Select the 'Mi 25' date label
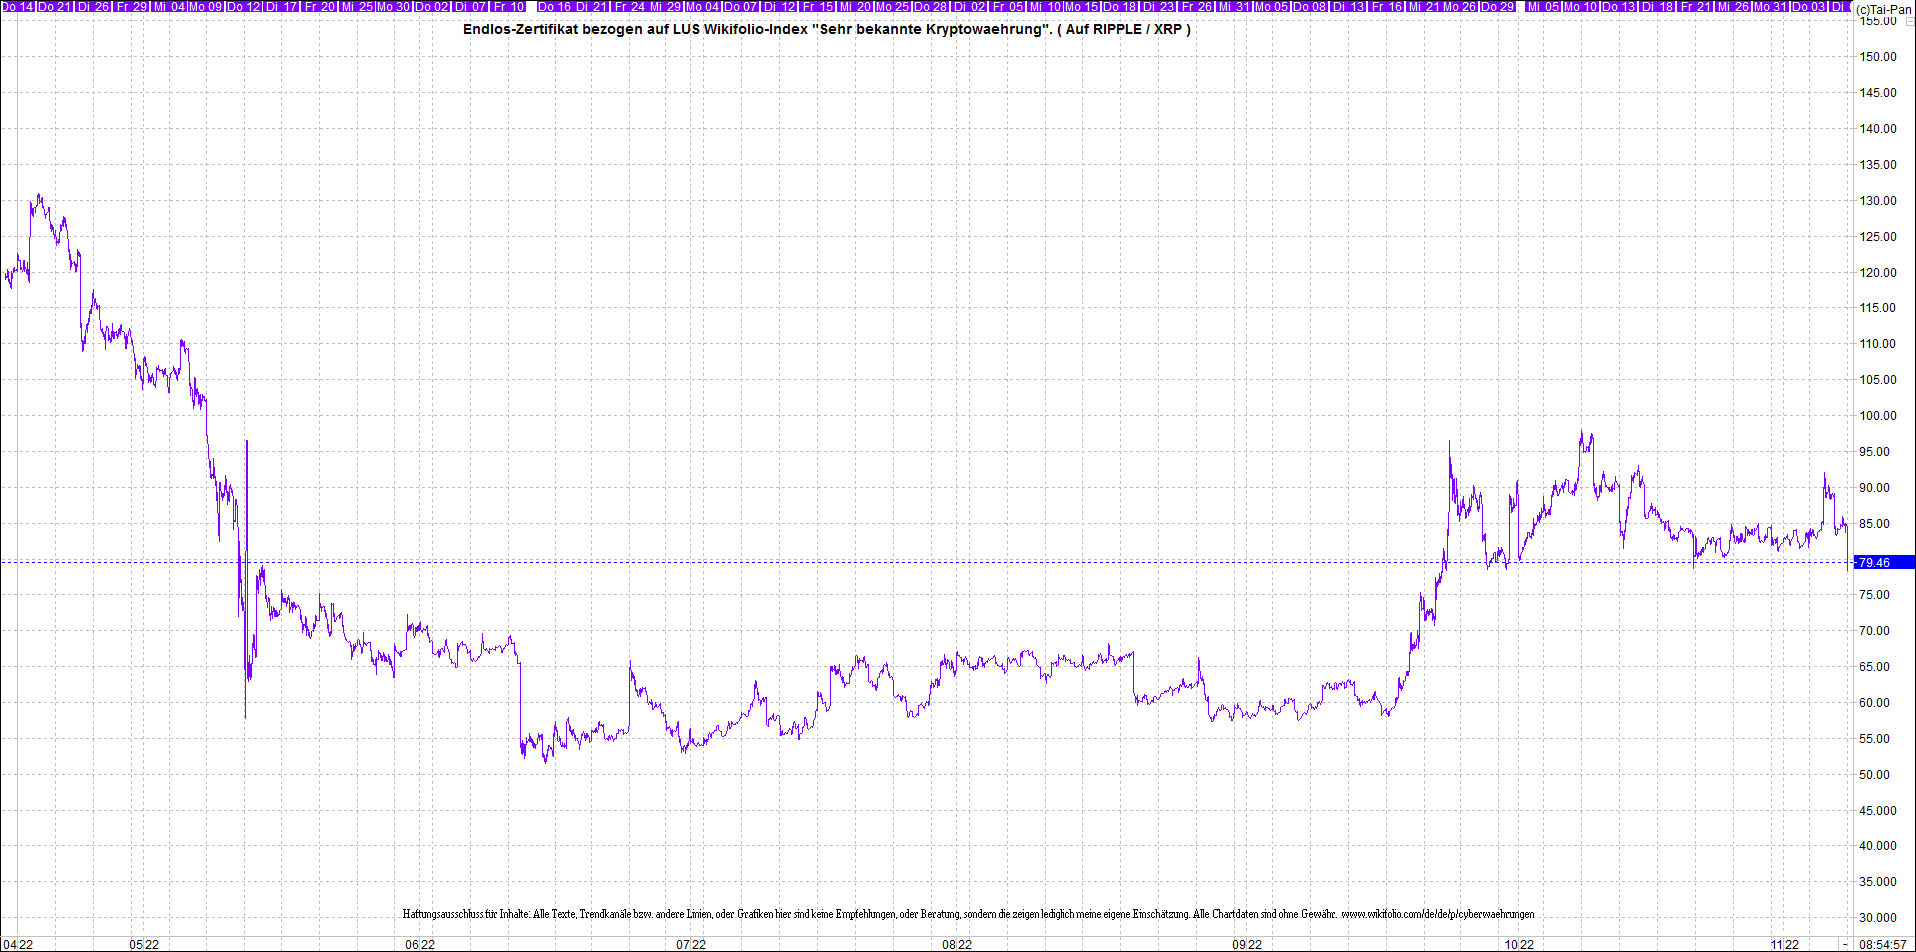Screen dimensions: 1916x952 (x=357, y=6)
